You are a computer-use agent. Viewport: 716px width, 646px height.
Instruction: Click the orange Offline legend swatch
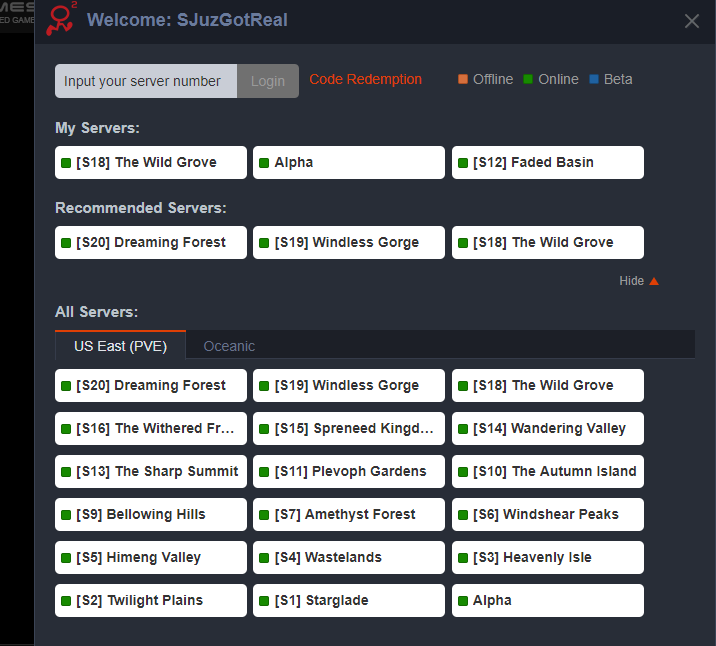[463, 79]
